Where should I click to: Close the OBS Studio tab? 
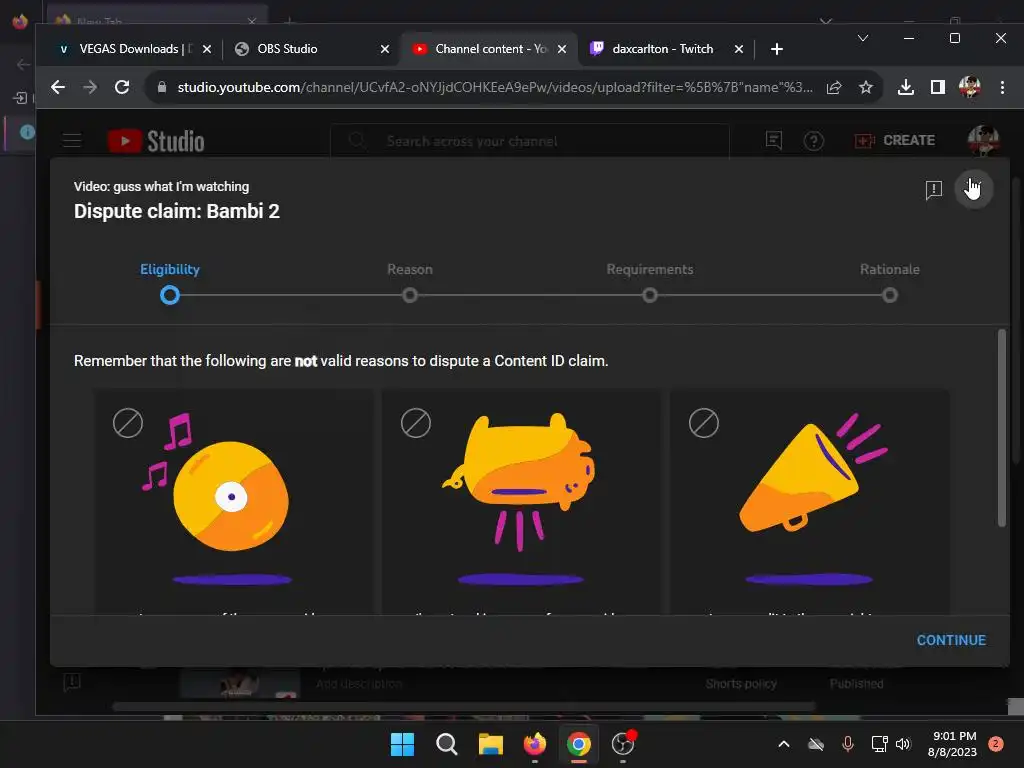click(385, 49)
